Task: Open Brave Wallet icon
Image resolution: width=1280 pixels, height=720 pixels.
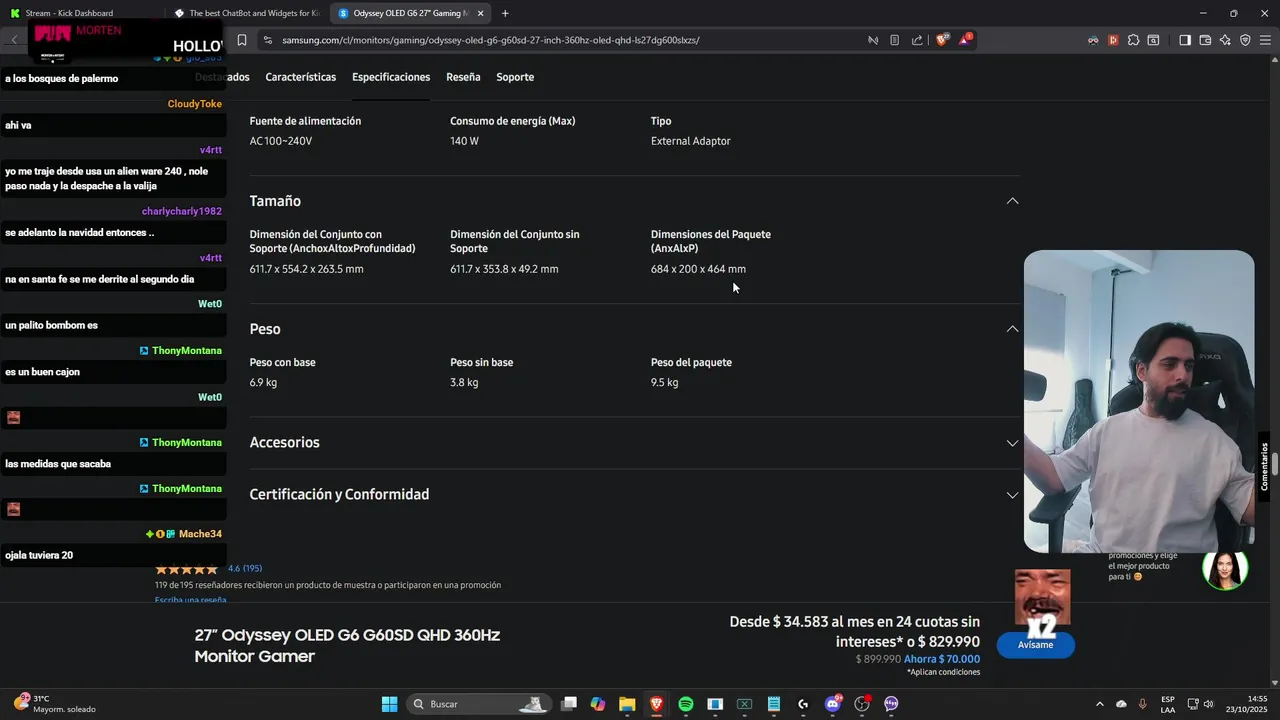Action: coord(1205,40)
